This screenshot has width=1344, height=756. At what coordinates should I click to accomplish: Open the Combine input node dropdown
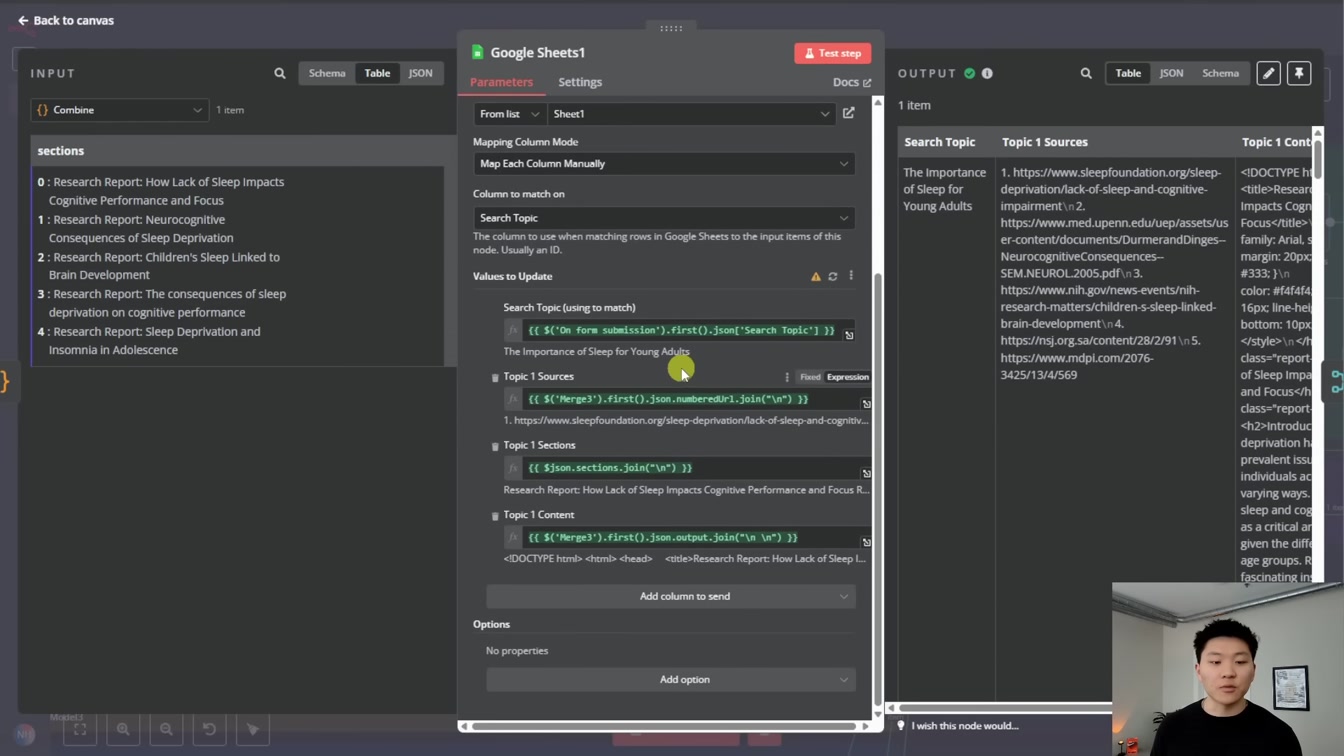[119, 110]
